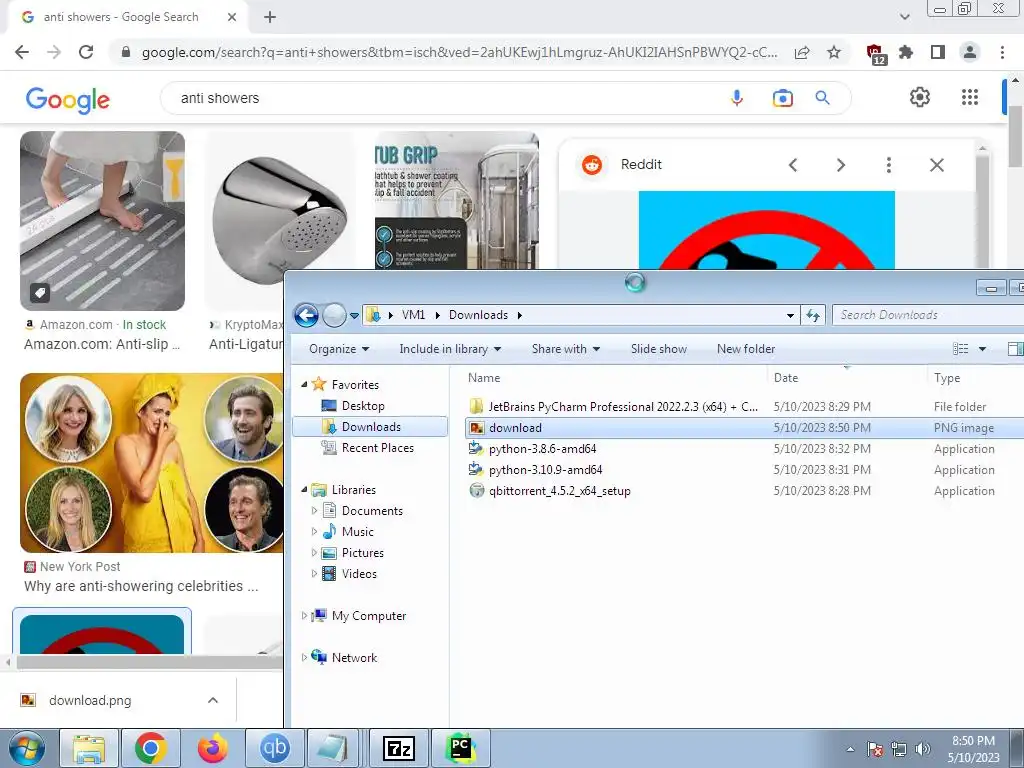The height and width of the screenshot is (768, 1024).
Task: Open New York Post anti-showering celebrities link
Action: [141, 586]
